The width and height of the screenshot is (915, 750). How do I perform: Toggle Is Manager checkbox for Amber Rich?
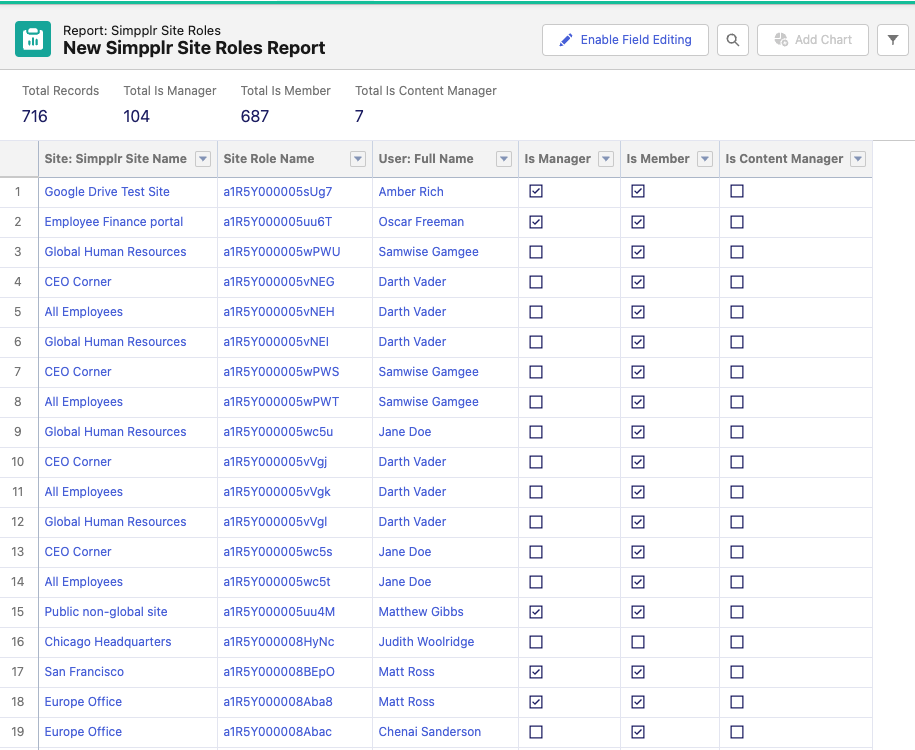click(536, 191)
